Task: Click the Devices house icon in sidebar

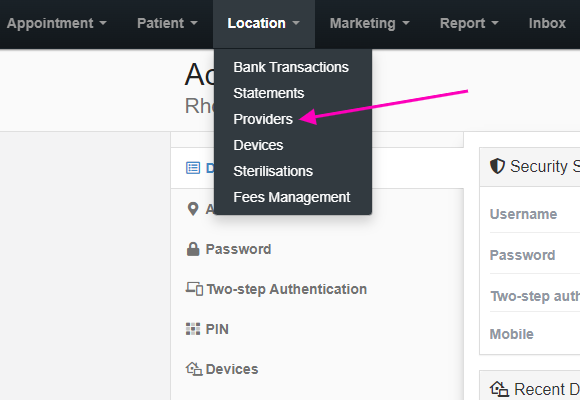Action: click(x=194, y=369)
